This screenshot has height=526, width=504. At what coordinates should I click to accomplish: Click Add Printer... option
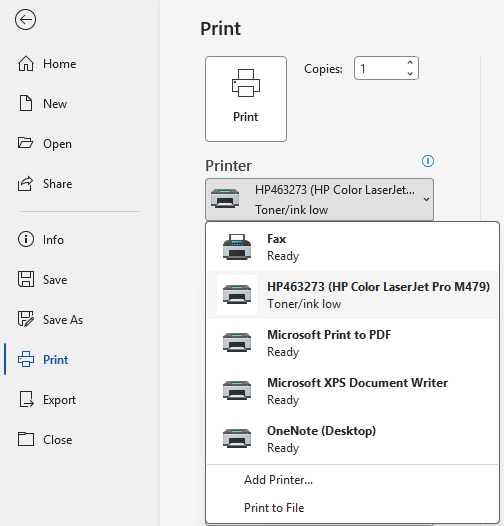coord(279,480)
